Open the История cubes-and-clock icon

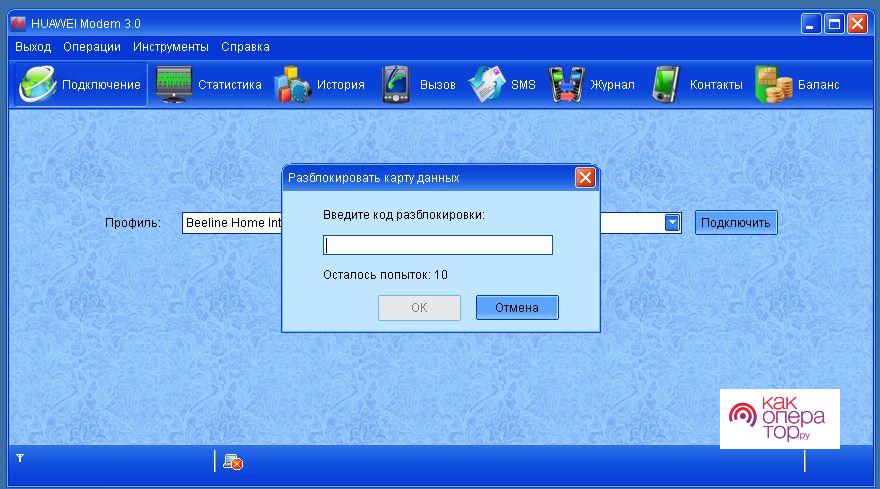pos(292,85)
